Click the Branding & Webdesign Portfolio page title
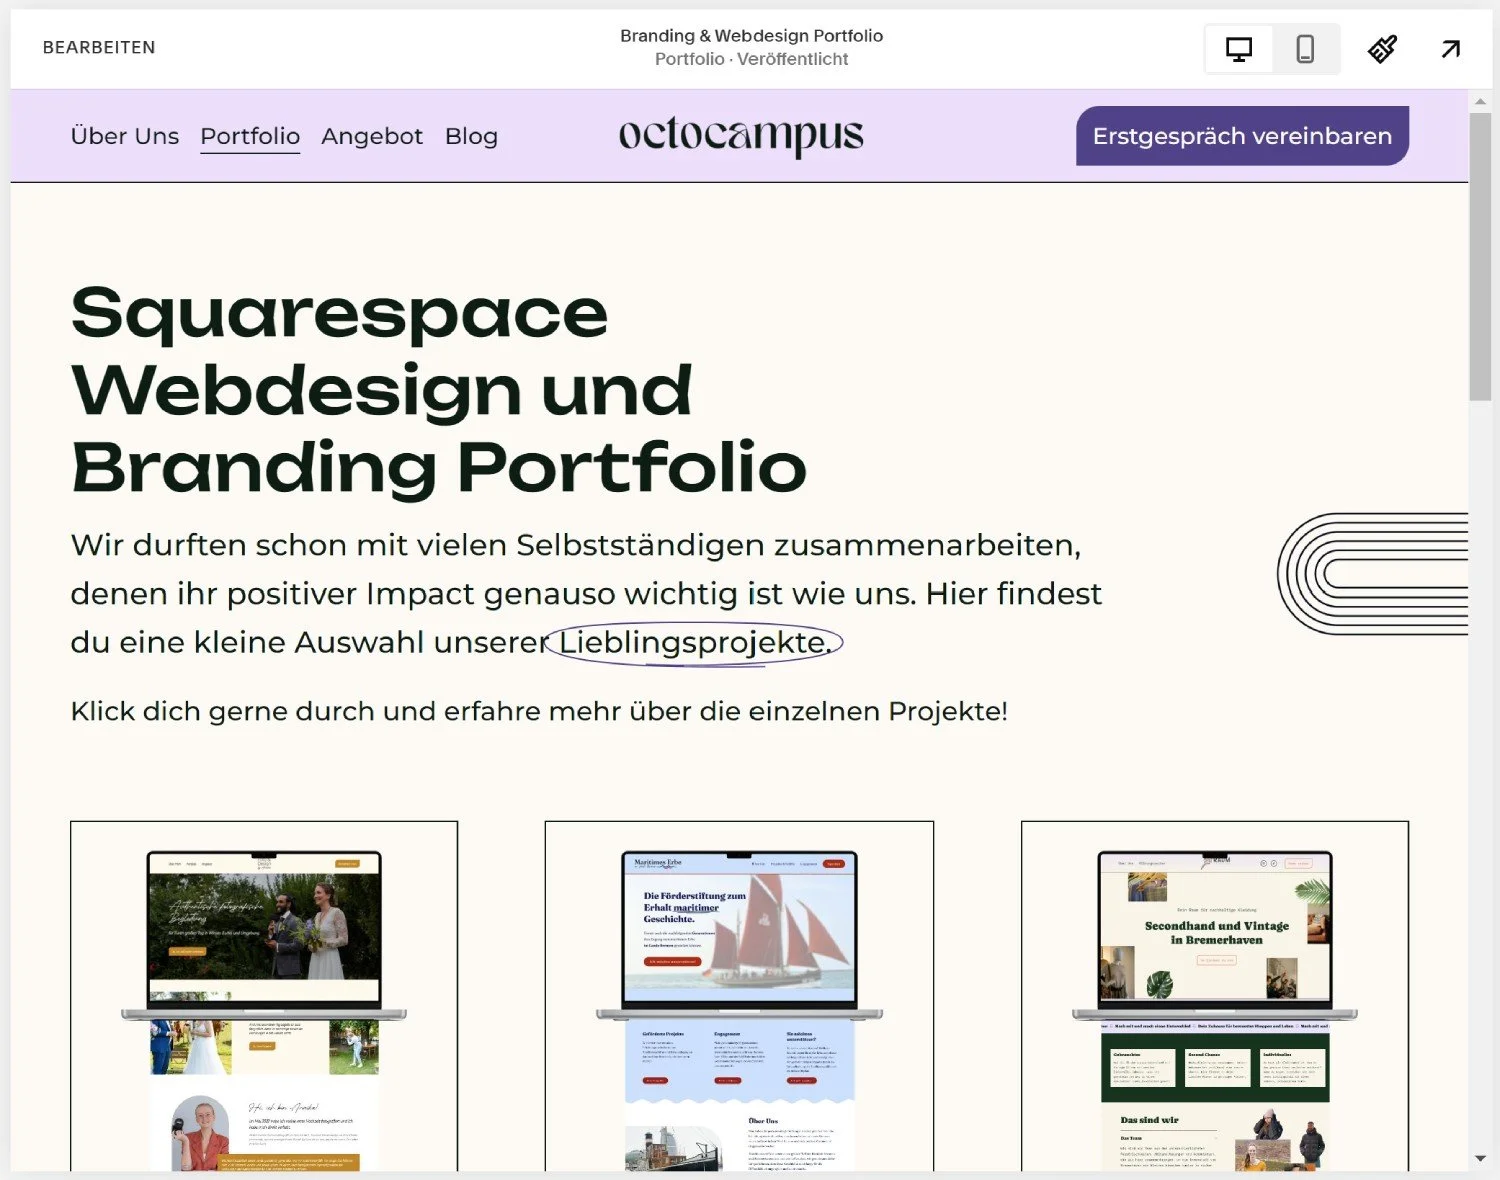This screenshot has height=1180, width=1500. (751, 36)
